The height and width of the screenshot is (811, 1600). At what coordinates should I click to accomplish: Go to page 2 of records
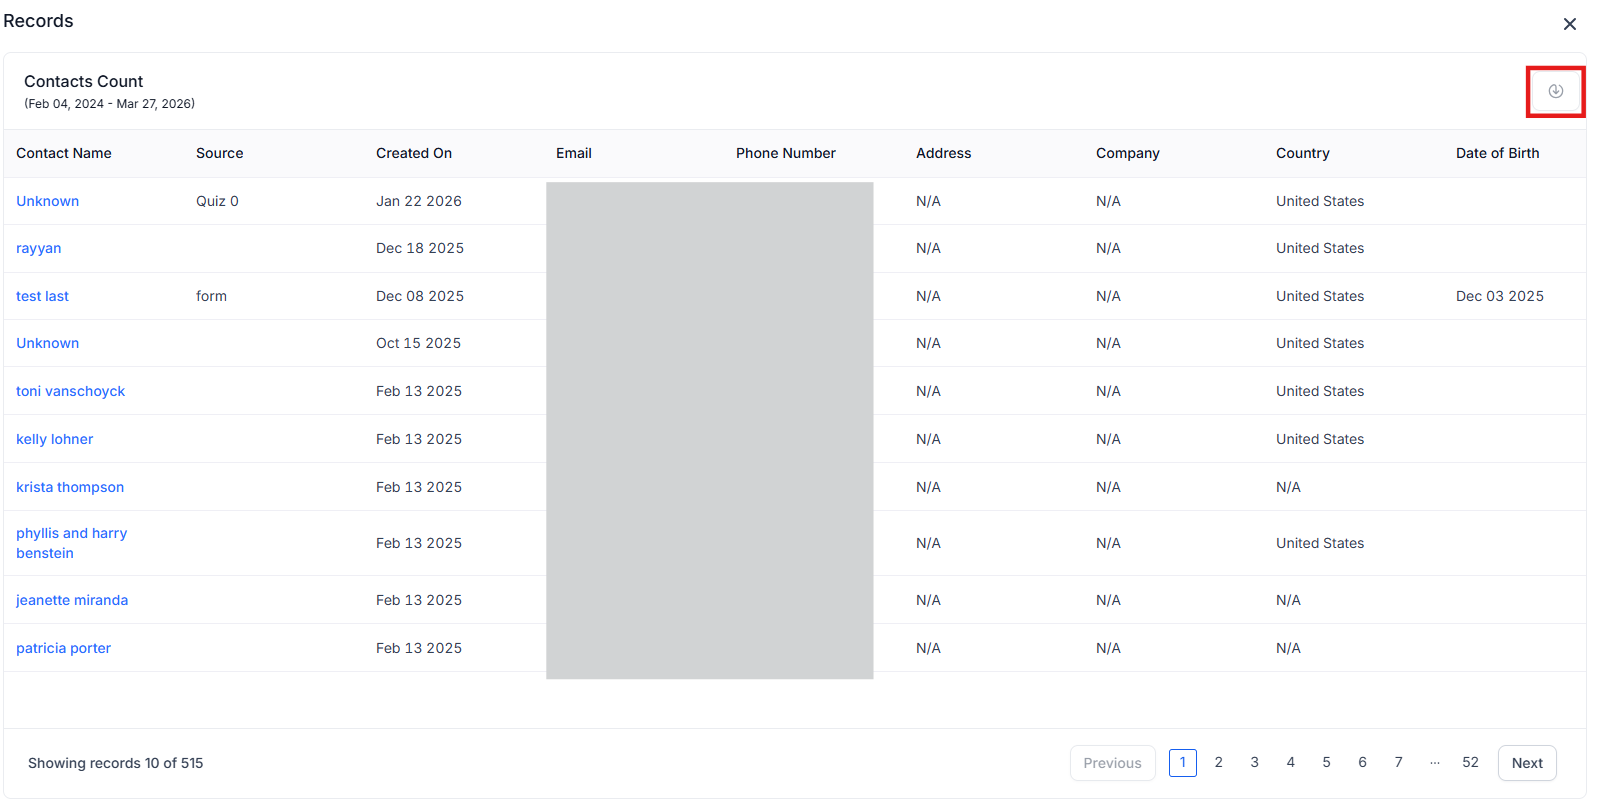coord(1218,762)
